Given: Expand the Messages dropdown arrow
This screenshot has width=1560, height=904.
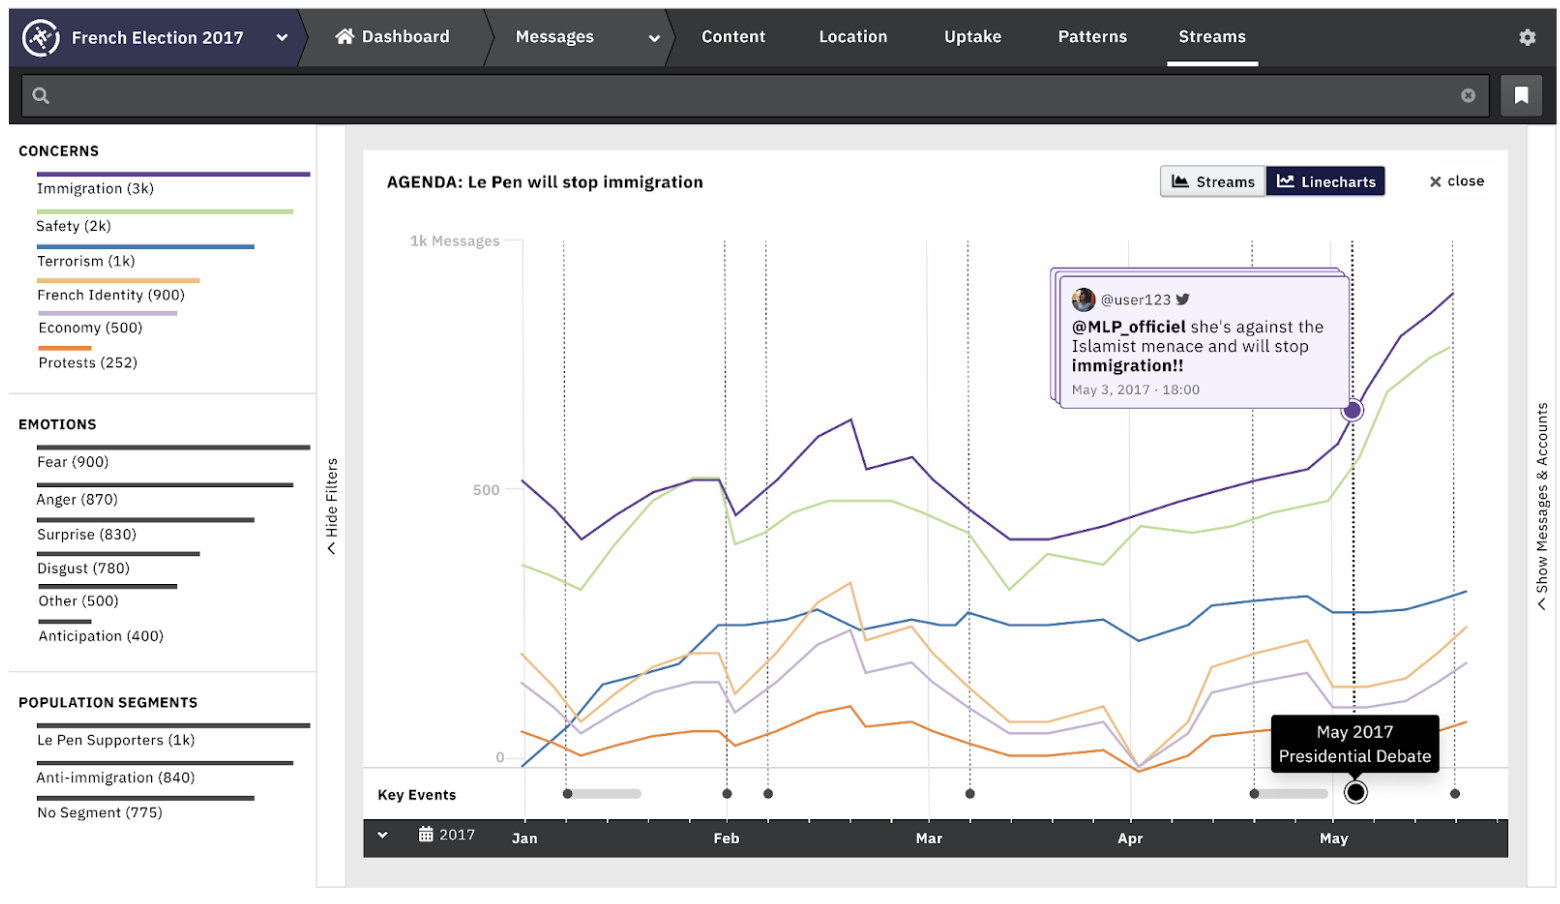Looking at the screenshot, I should pyautogui.click(x=654, y=38).
